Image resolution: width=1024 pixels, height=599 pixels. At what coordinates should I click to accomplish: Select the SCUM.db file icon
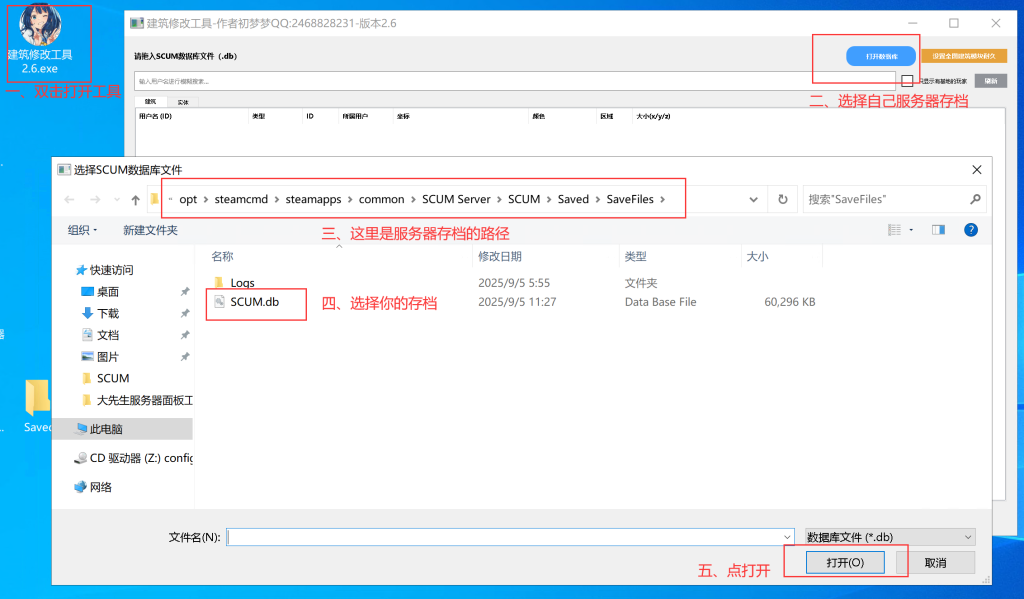(x=220, y=302)
